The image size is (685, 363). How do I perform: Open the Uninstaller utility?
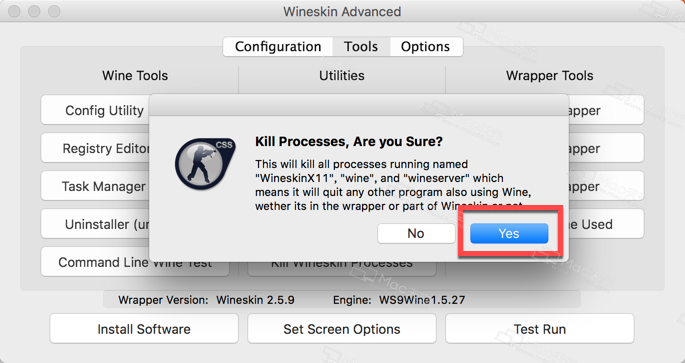tap(95, 224)
